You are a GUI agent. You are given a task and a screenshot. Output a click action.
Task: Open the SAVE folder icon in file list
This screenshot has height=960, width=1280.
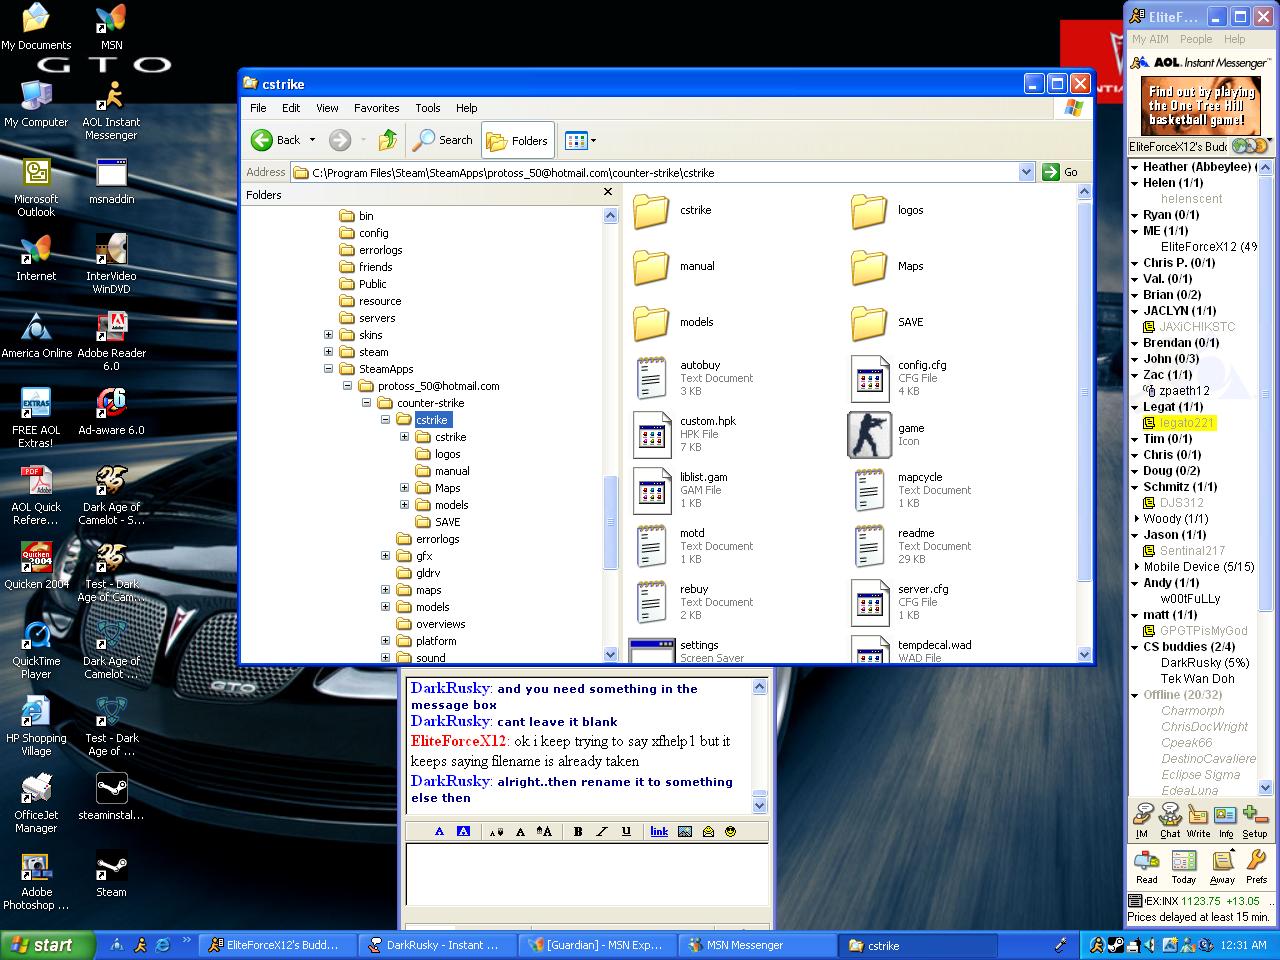[868, 323]
